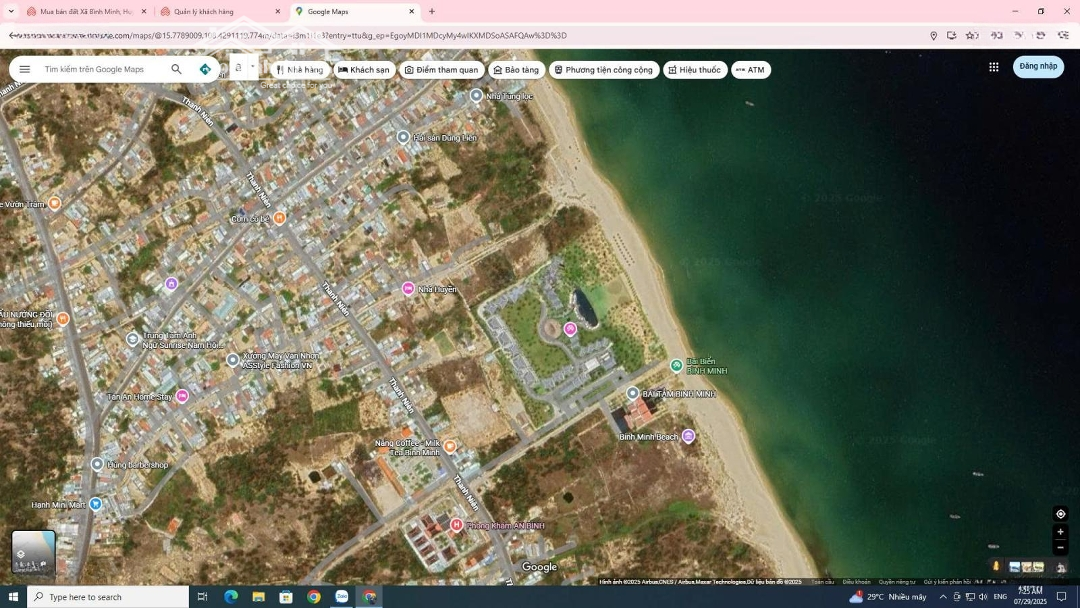The height and width of the screenshot is (608, 1080).
Task: Expand the input method dropdown arrow
Action: point(252,67)
